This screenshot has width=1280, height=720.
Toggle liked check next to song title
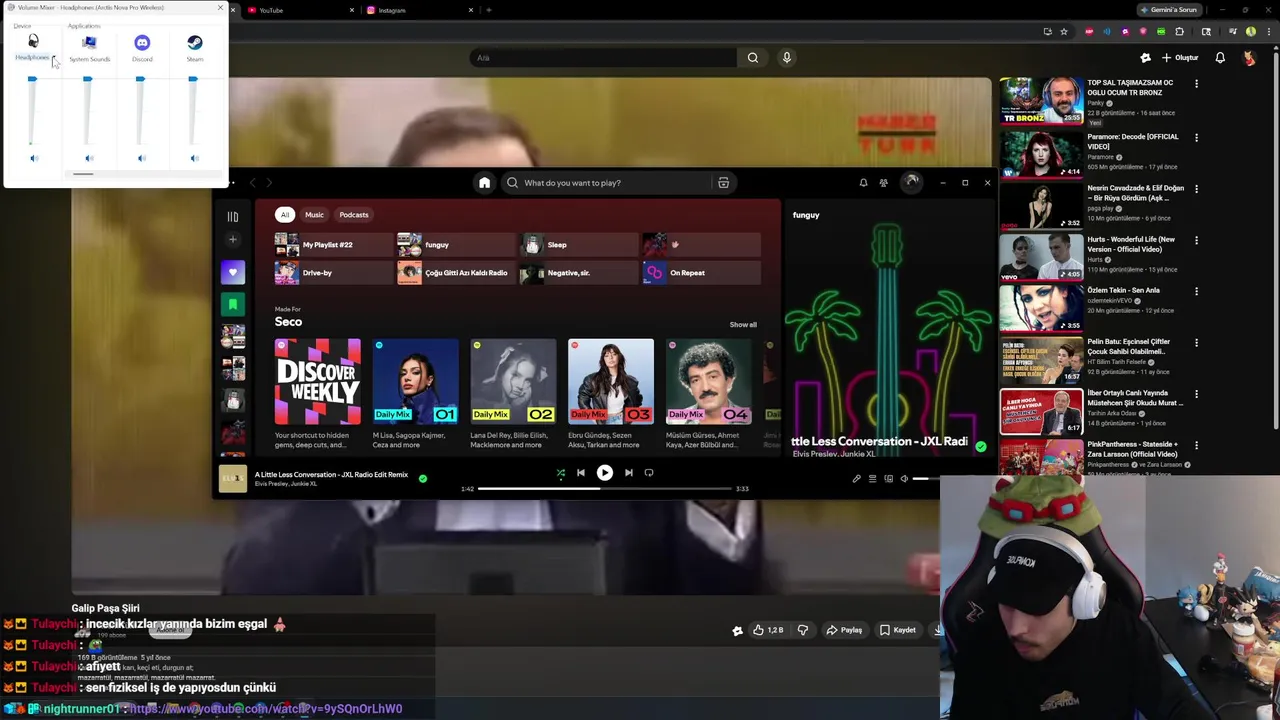coord(423,479)
